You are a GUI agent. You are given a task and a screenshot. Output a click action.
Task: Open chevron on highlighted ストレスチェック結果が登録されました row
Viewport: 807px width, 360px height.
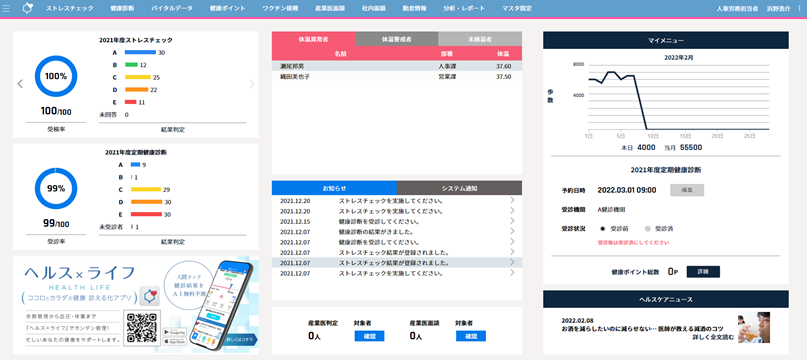pos(512,262)
